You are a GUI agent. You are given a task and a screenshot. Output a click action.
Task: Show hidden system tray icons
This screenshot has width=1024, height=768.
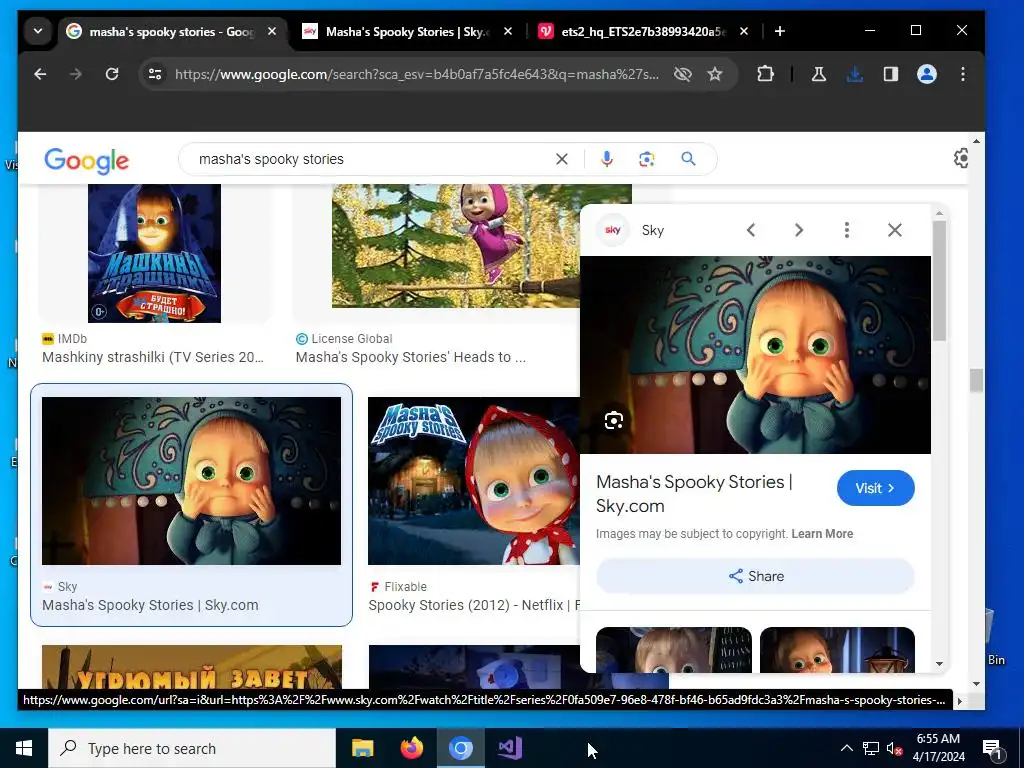[846, 748]
